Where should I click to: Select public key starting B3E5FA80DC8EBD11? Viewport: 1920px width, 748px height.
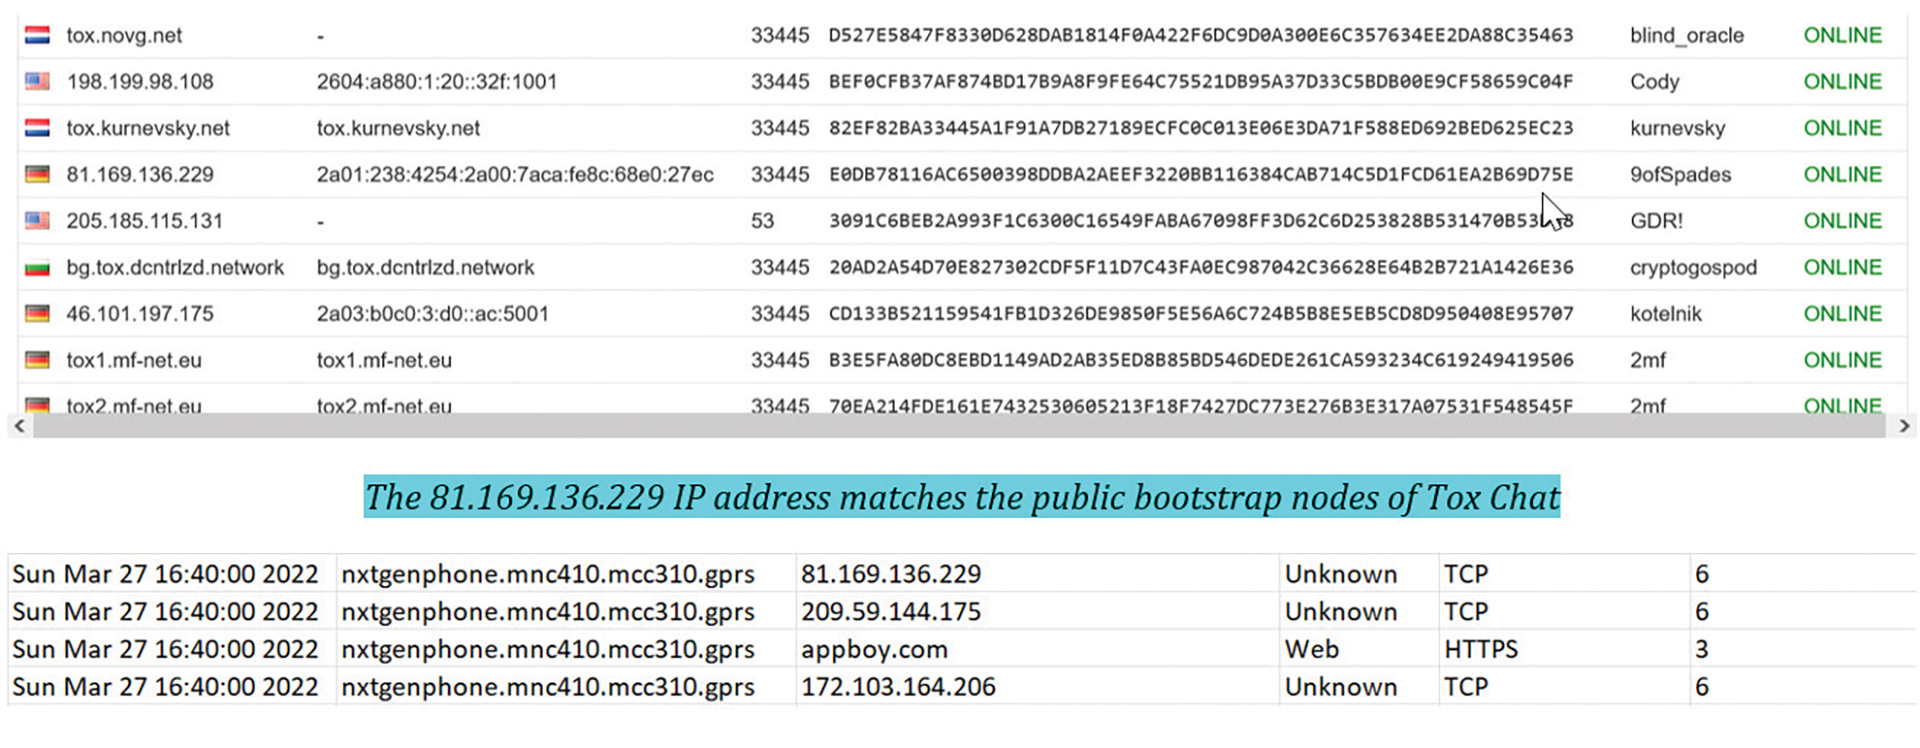1201,360
